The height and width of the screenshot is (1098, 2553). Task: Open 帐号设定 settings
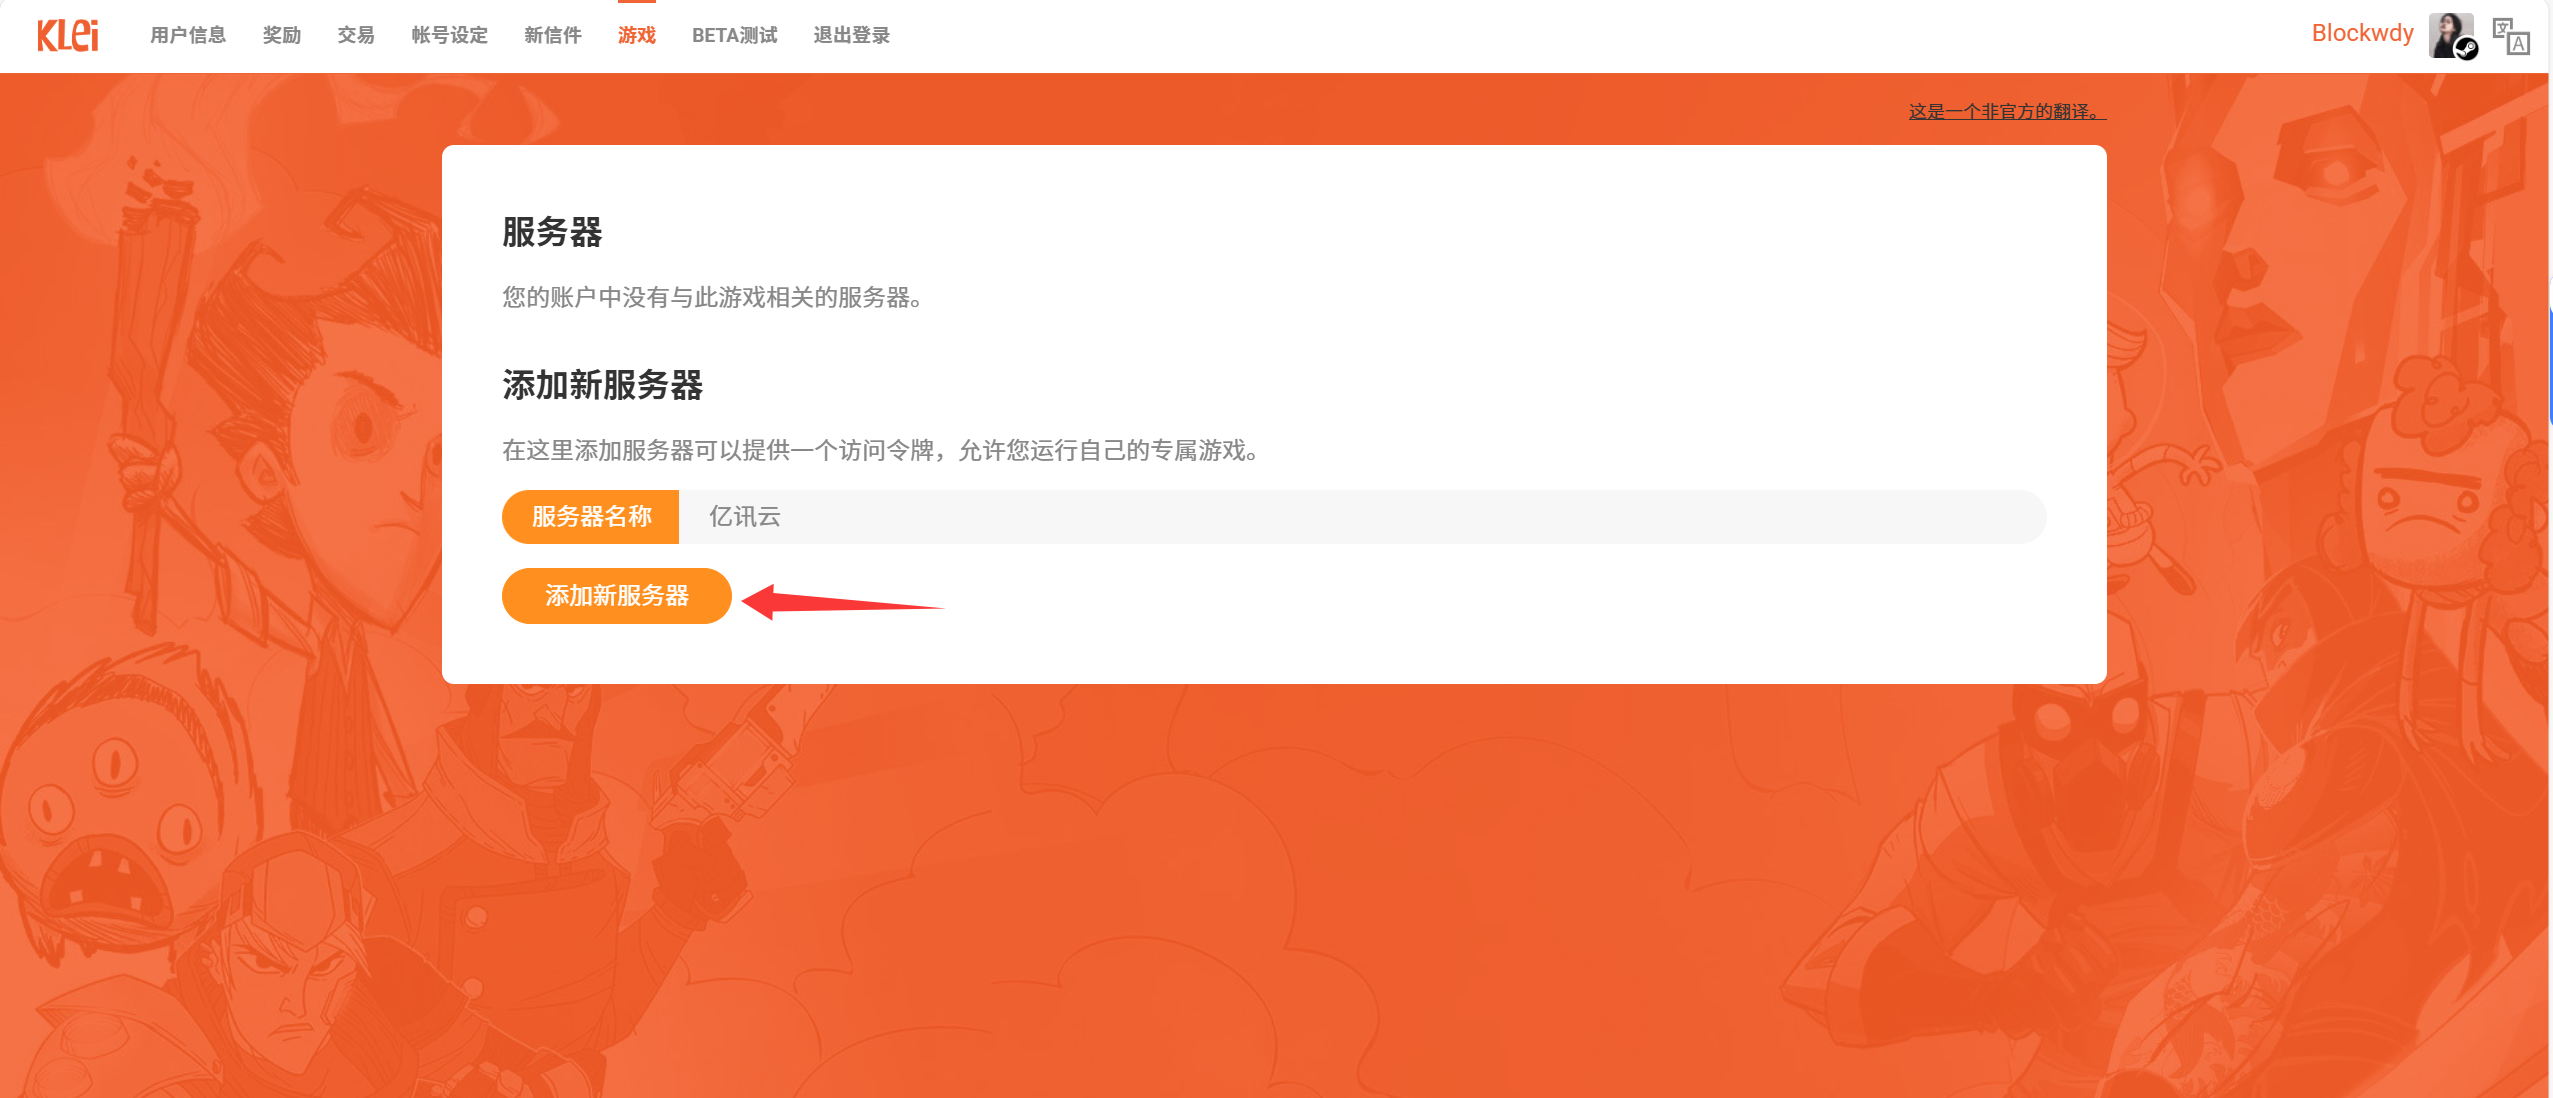pyautogui.click(x=450, y=35)
